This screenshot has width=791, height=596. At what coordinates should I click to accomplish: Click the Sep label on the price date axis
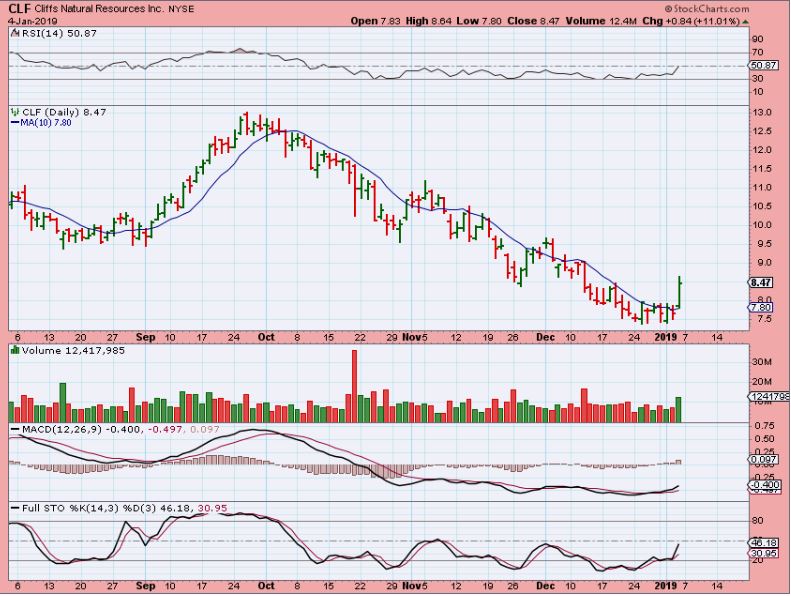[145, 337]
